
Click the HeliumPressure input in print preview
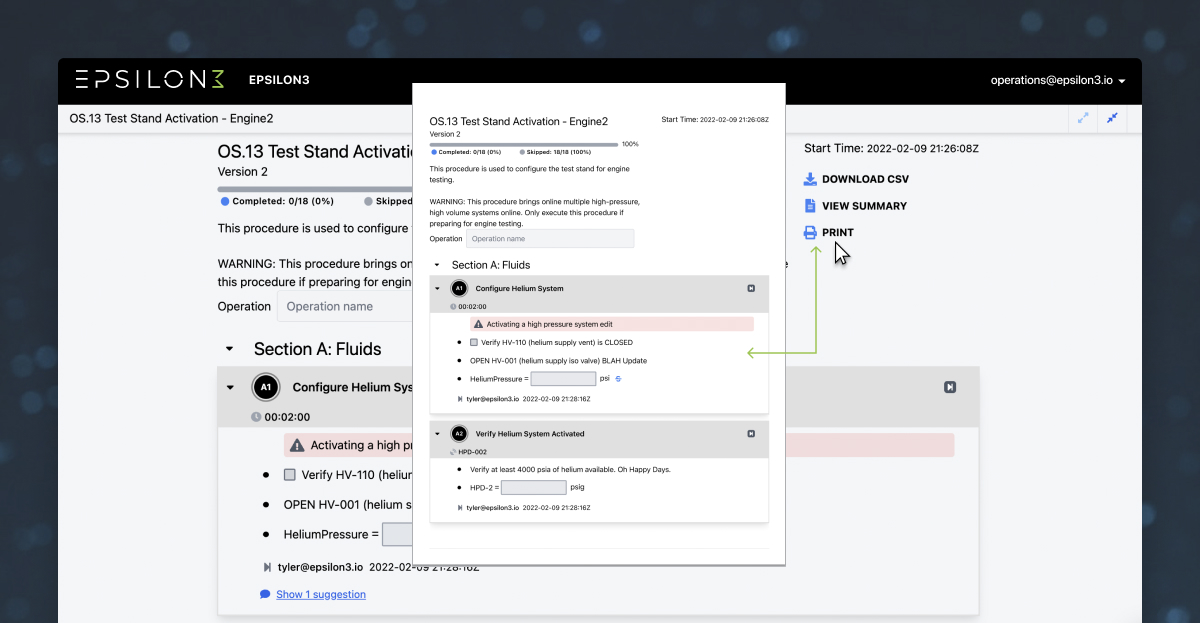(x=563, y=379)
